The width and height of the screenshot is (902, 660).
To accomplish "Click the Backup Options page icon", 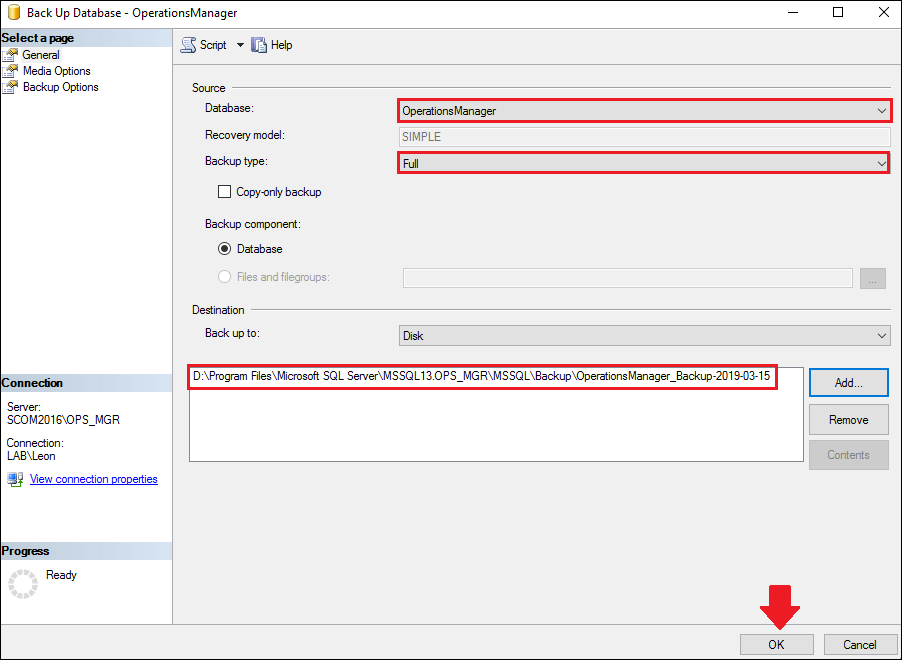I will click(x=10, y=87).
